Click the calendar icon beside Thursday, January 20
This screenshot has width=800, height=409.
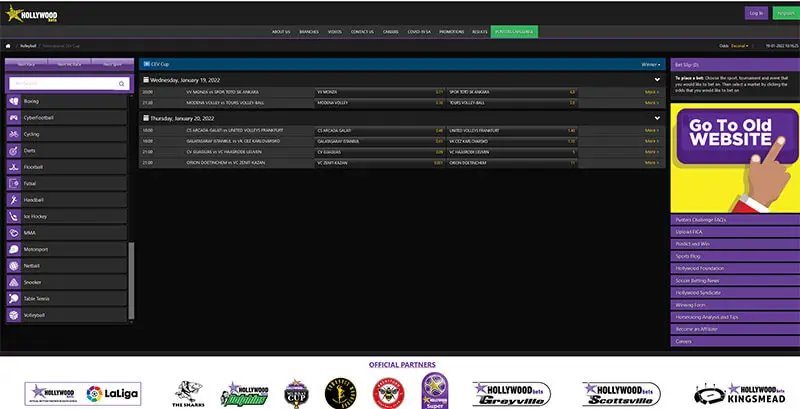coord(146,118)
